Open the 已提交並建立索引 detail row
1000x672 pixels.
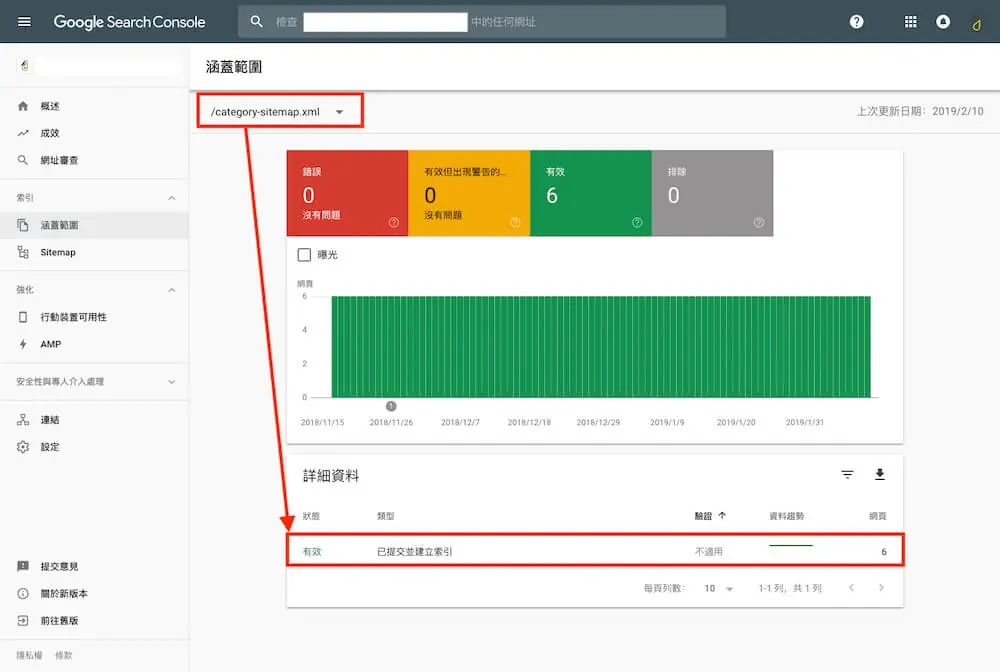[x=595, y=550]
